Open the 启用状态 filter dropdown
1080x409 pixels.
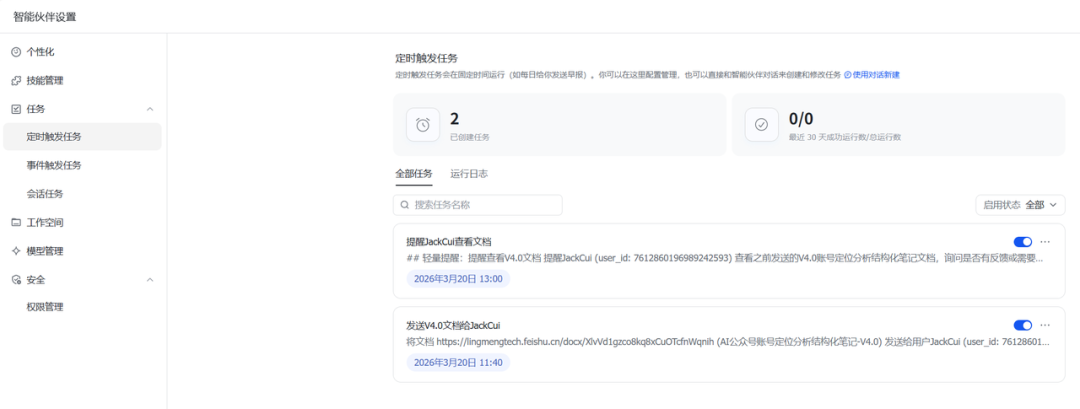pos(1020,204)
